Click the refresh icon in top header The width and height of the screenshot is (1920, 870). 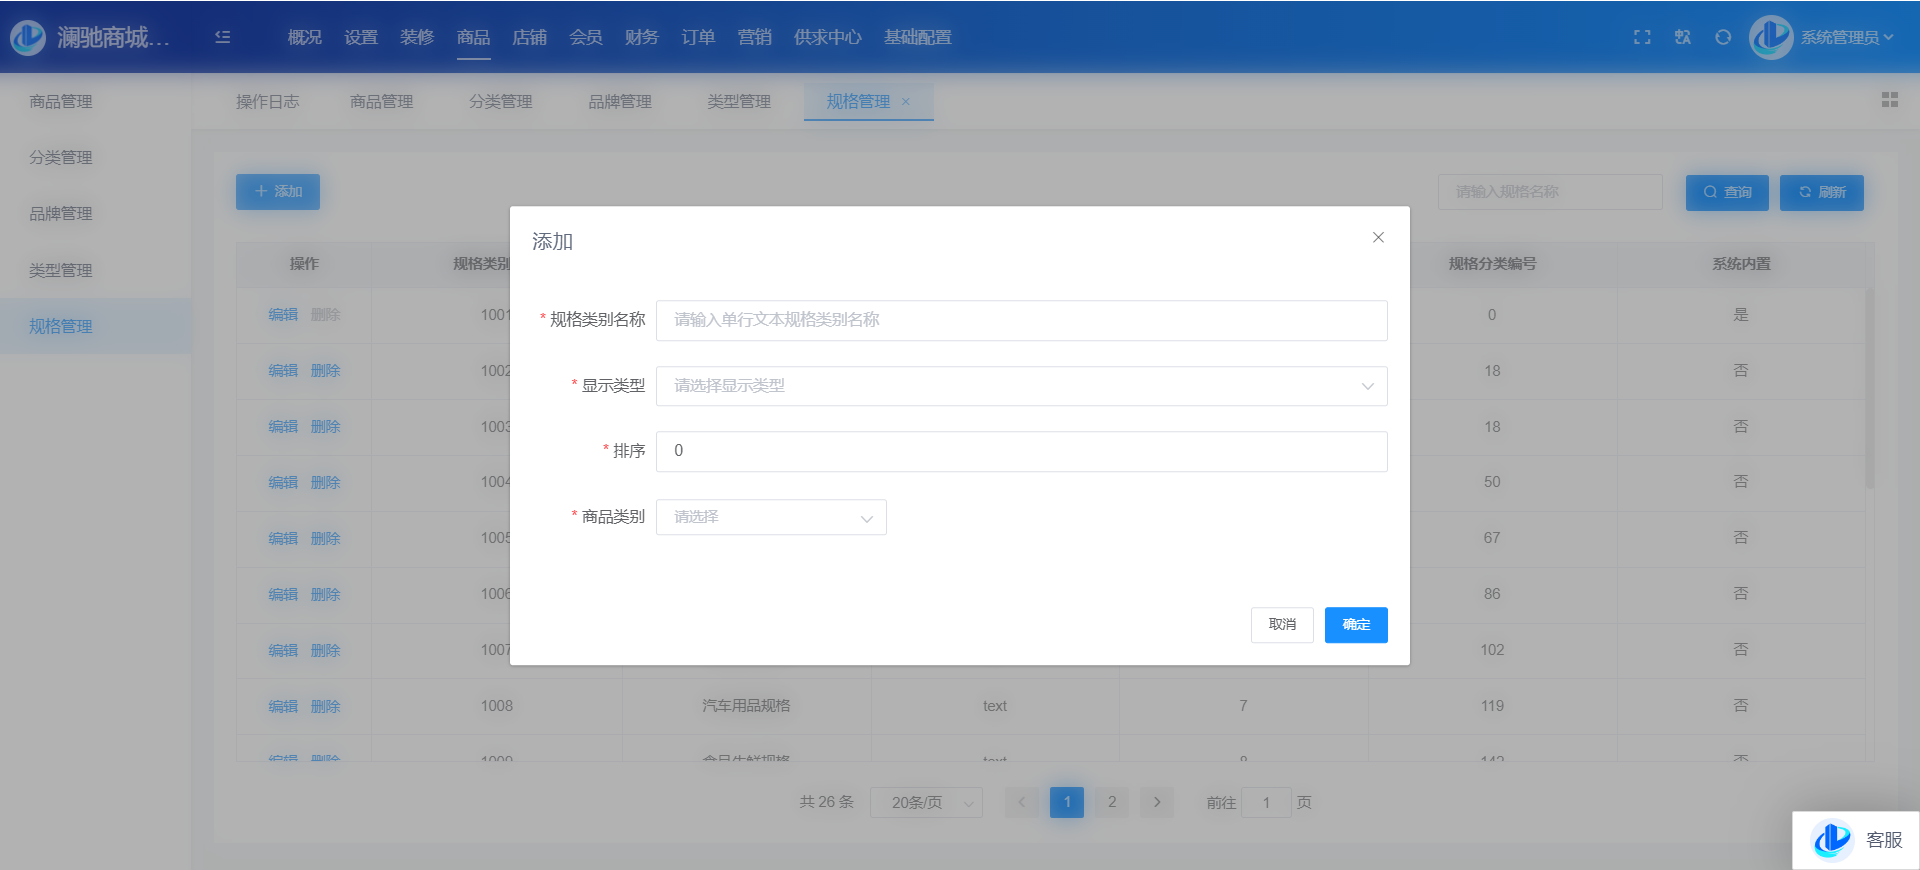click(x=1723, y=37)
